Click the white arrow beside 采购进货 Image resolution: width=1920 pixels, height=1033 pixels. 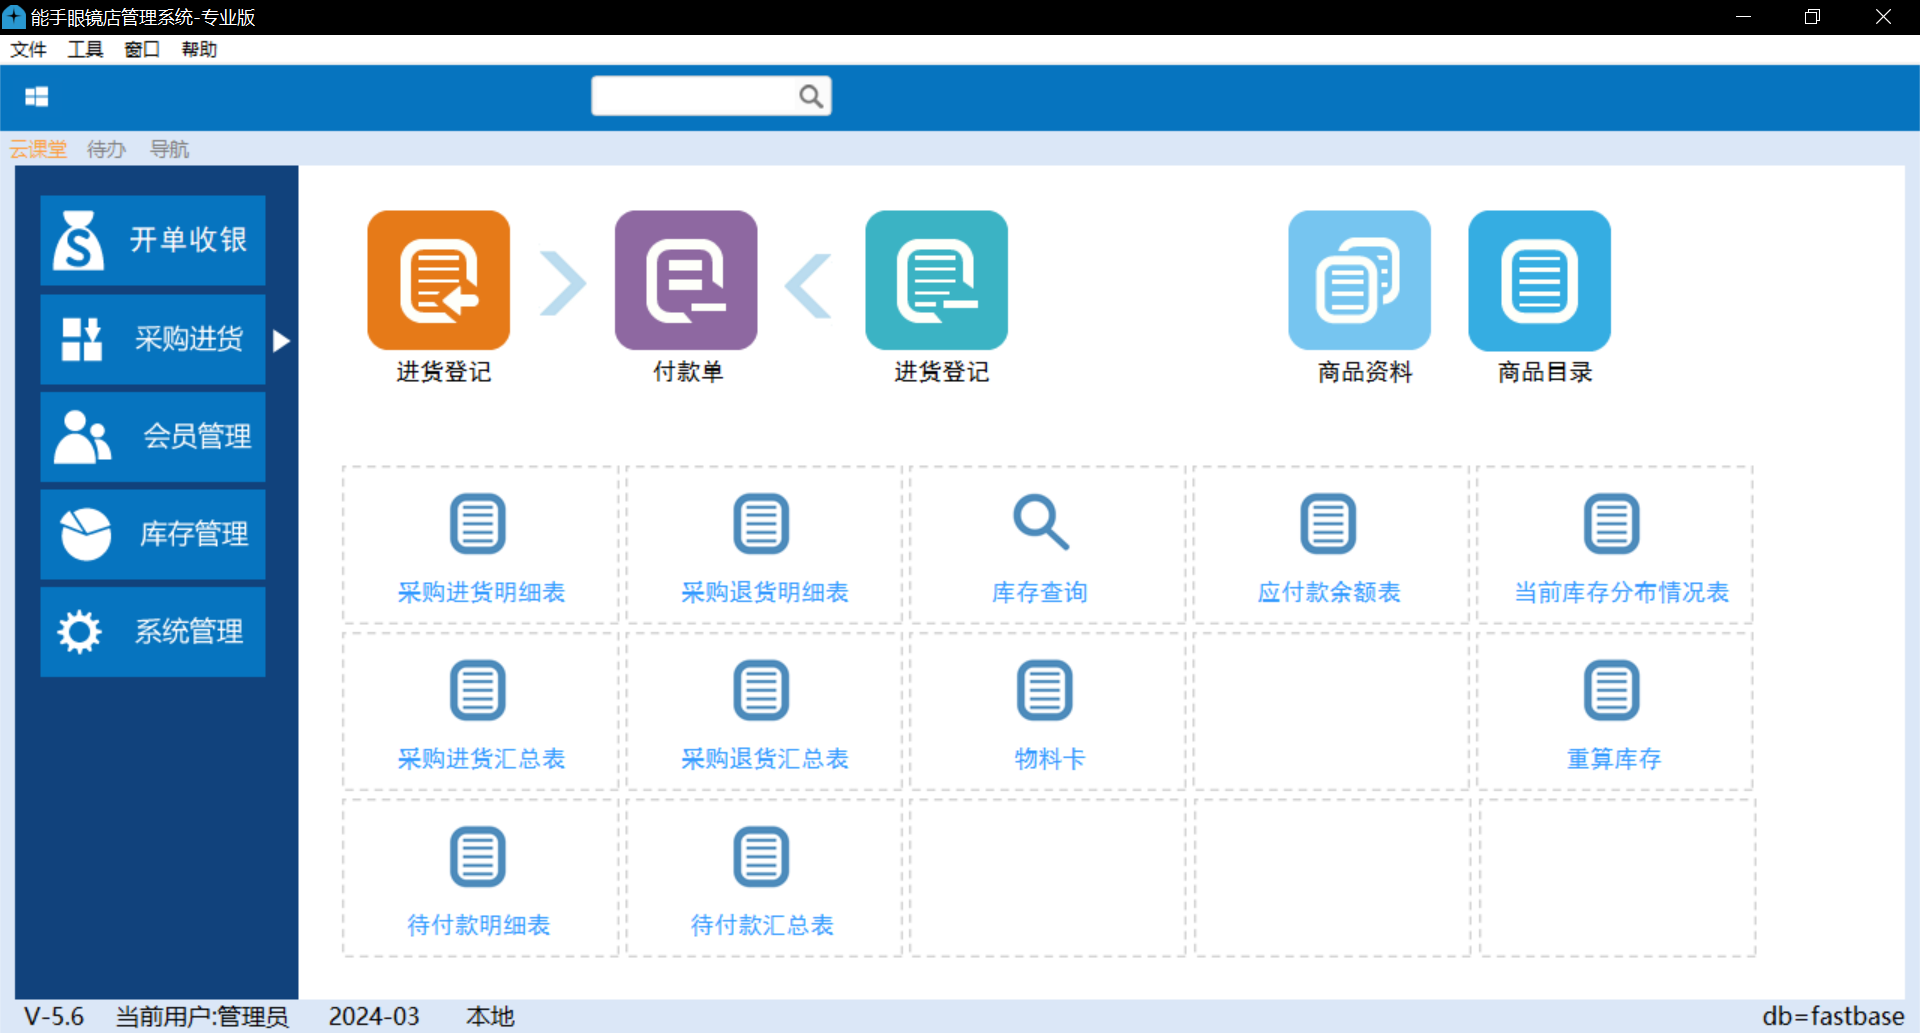point(281,341)
